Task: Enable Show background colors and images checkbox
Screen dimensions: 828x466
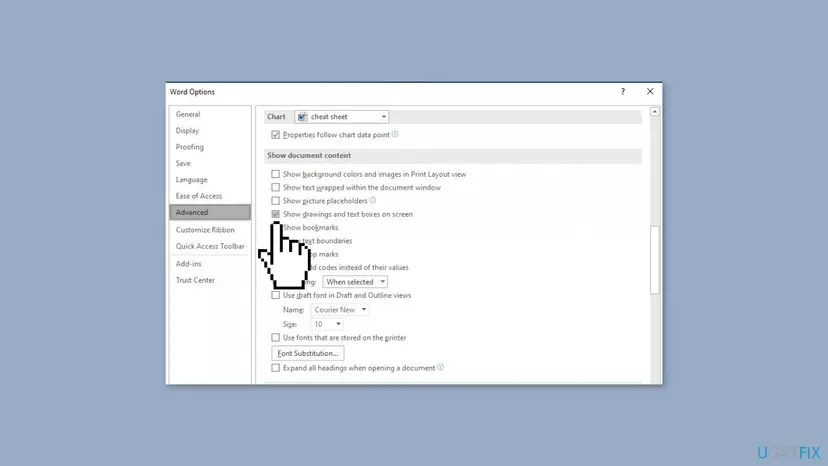Action: coord(276,174)
